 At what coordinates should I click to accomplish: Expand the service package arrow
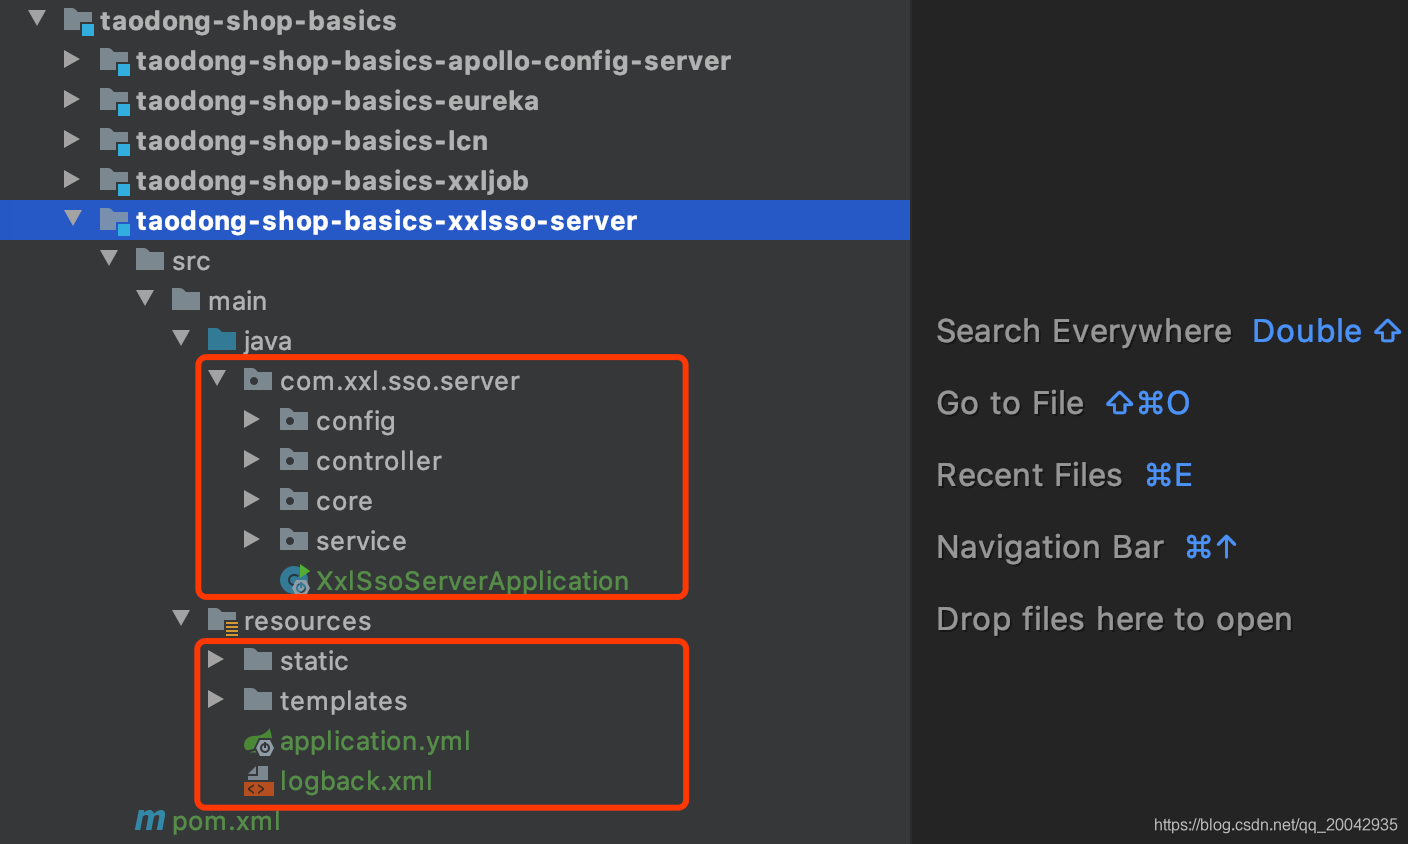tap(251, 539)
